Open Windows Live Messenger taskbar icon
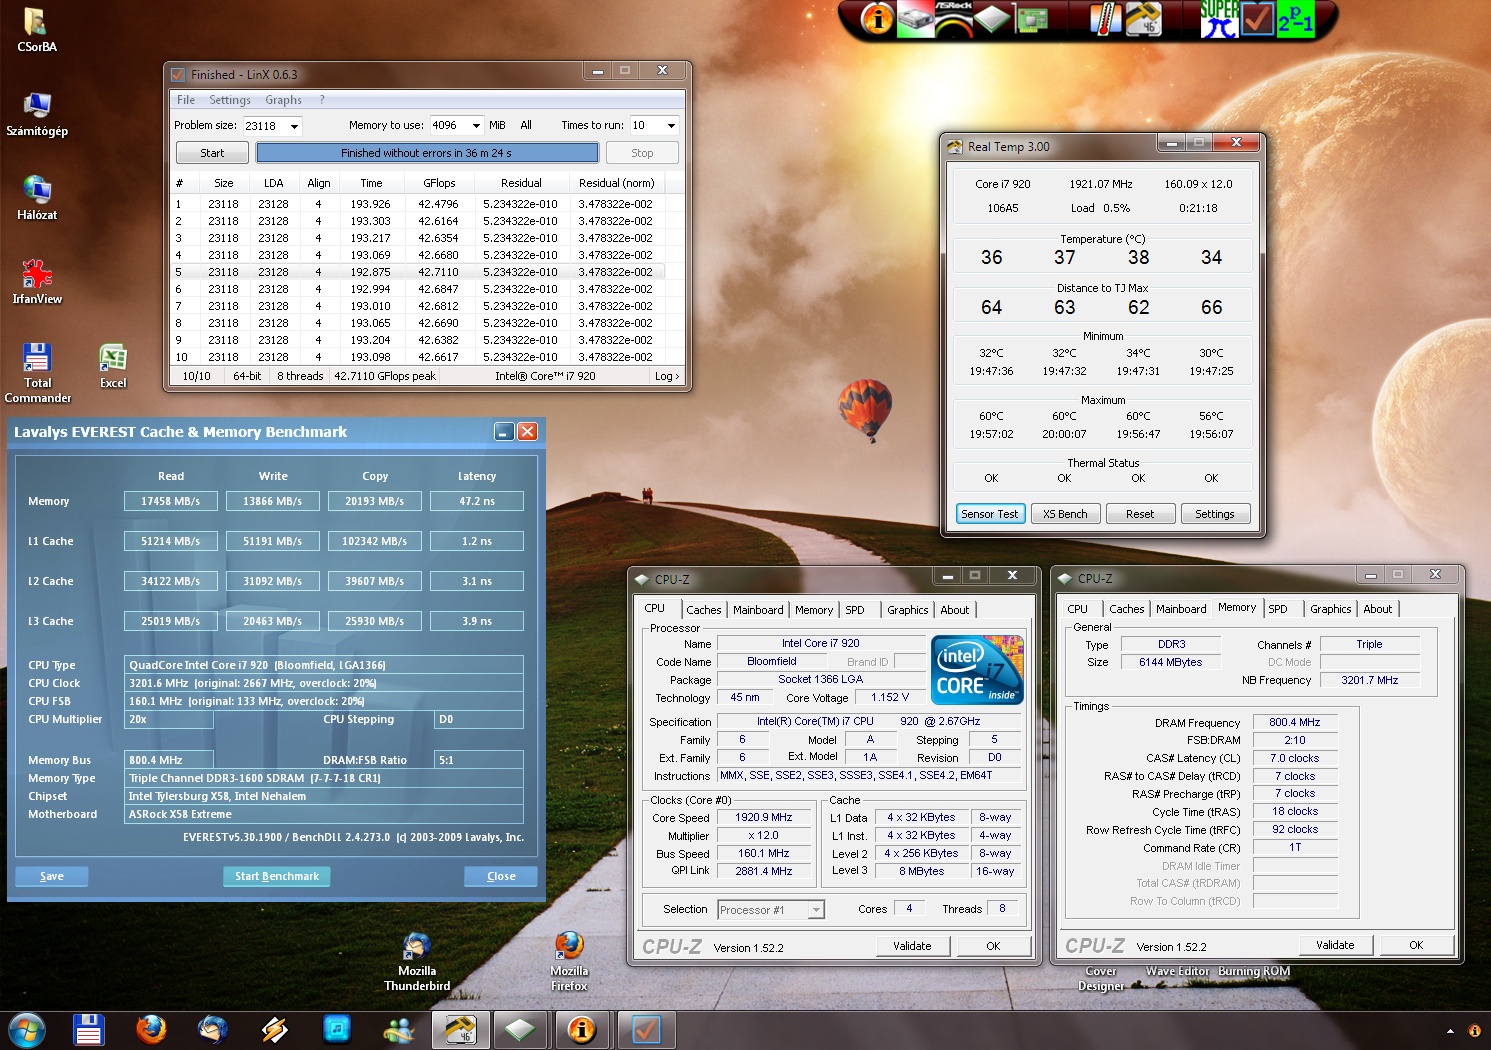Image resolution: width=1491 pixels, height=1050 pixels. click(x=399, y=1029)
